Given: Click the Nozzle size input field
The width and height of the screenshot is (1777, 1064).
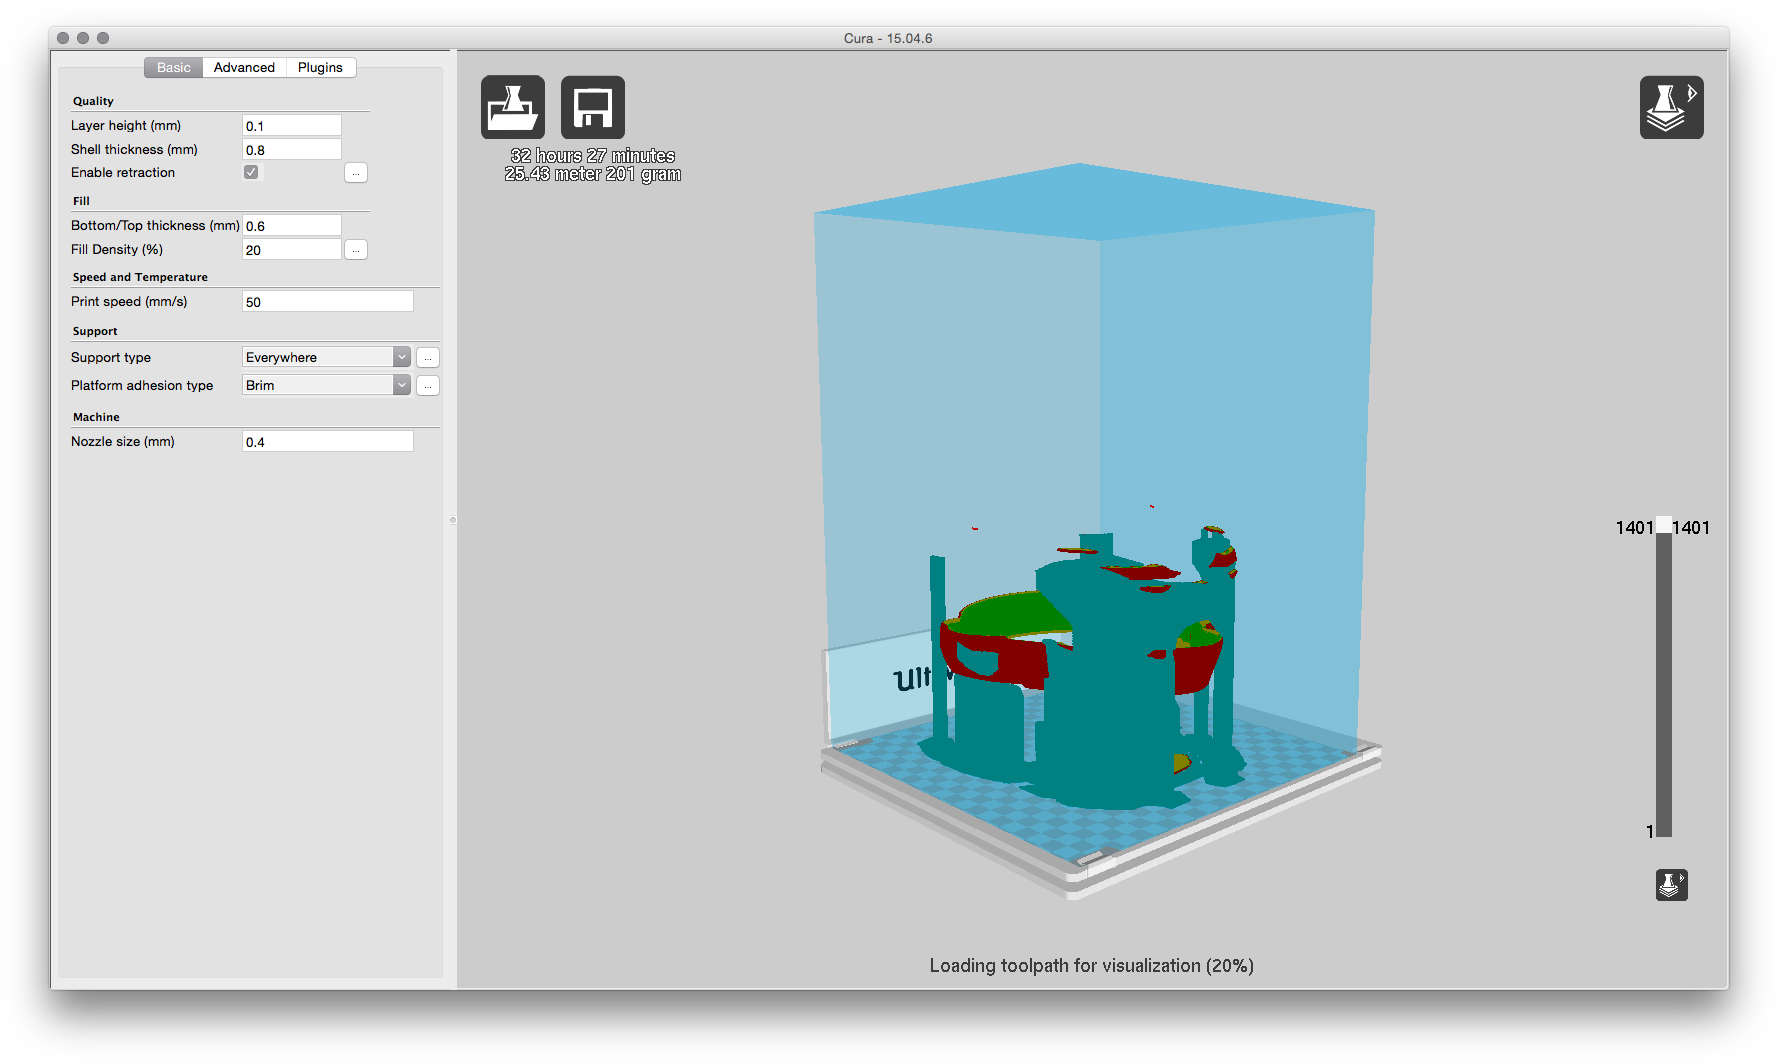Looking at the screenshot, I should coord(328,442).
